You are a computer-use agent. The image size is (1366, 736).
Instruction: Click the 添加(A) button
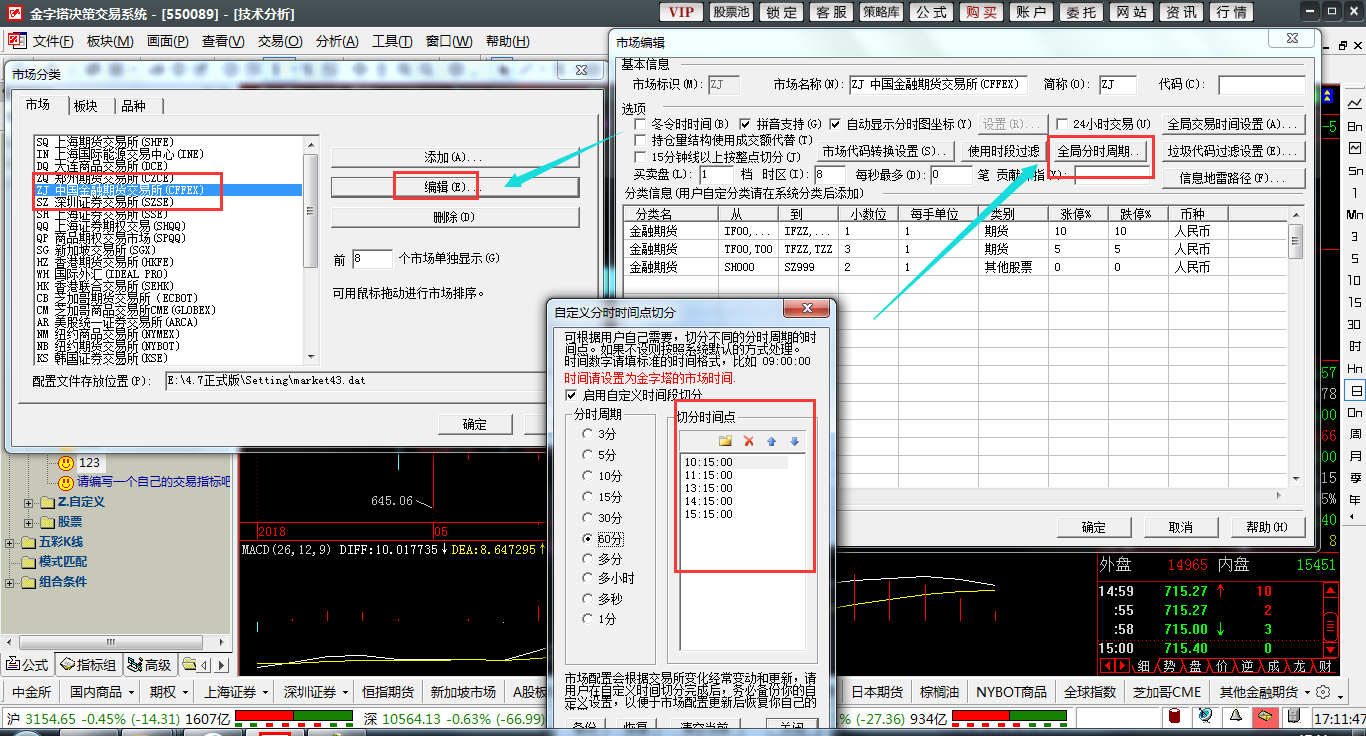coord(455,157)
